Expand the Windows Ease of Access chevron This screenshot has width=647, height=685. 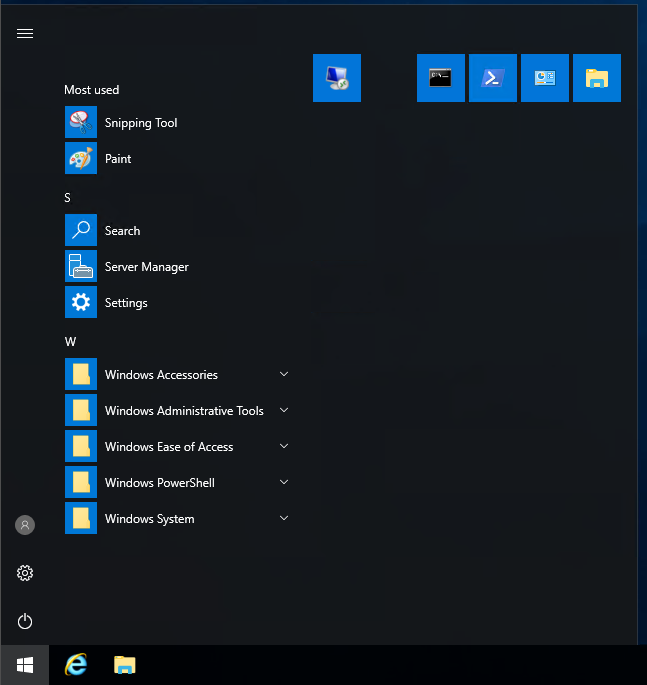point(284,446)
